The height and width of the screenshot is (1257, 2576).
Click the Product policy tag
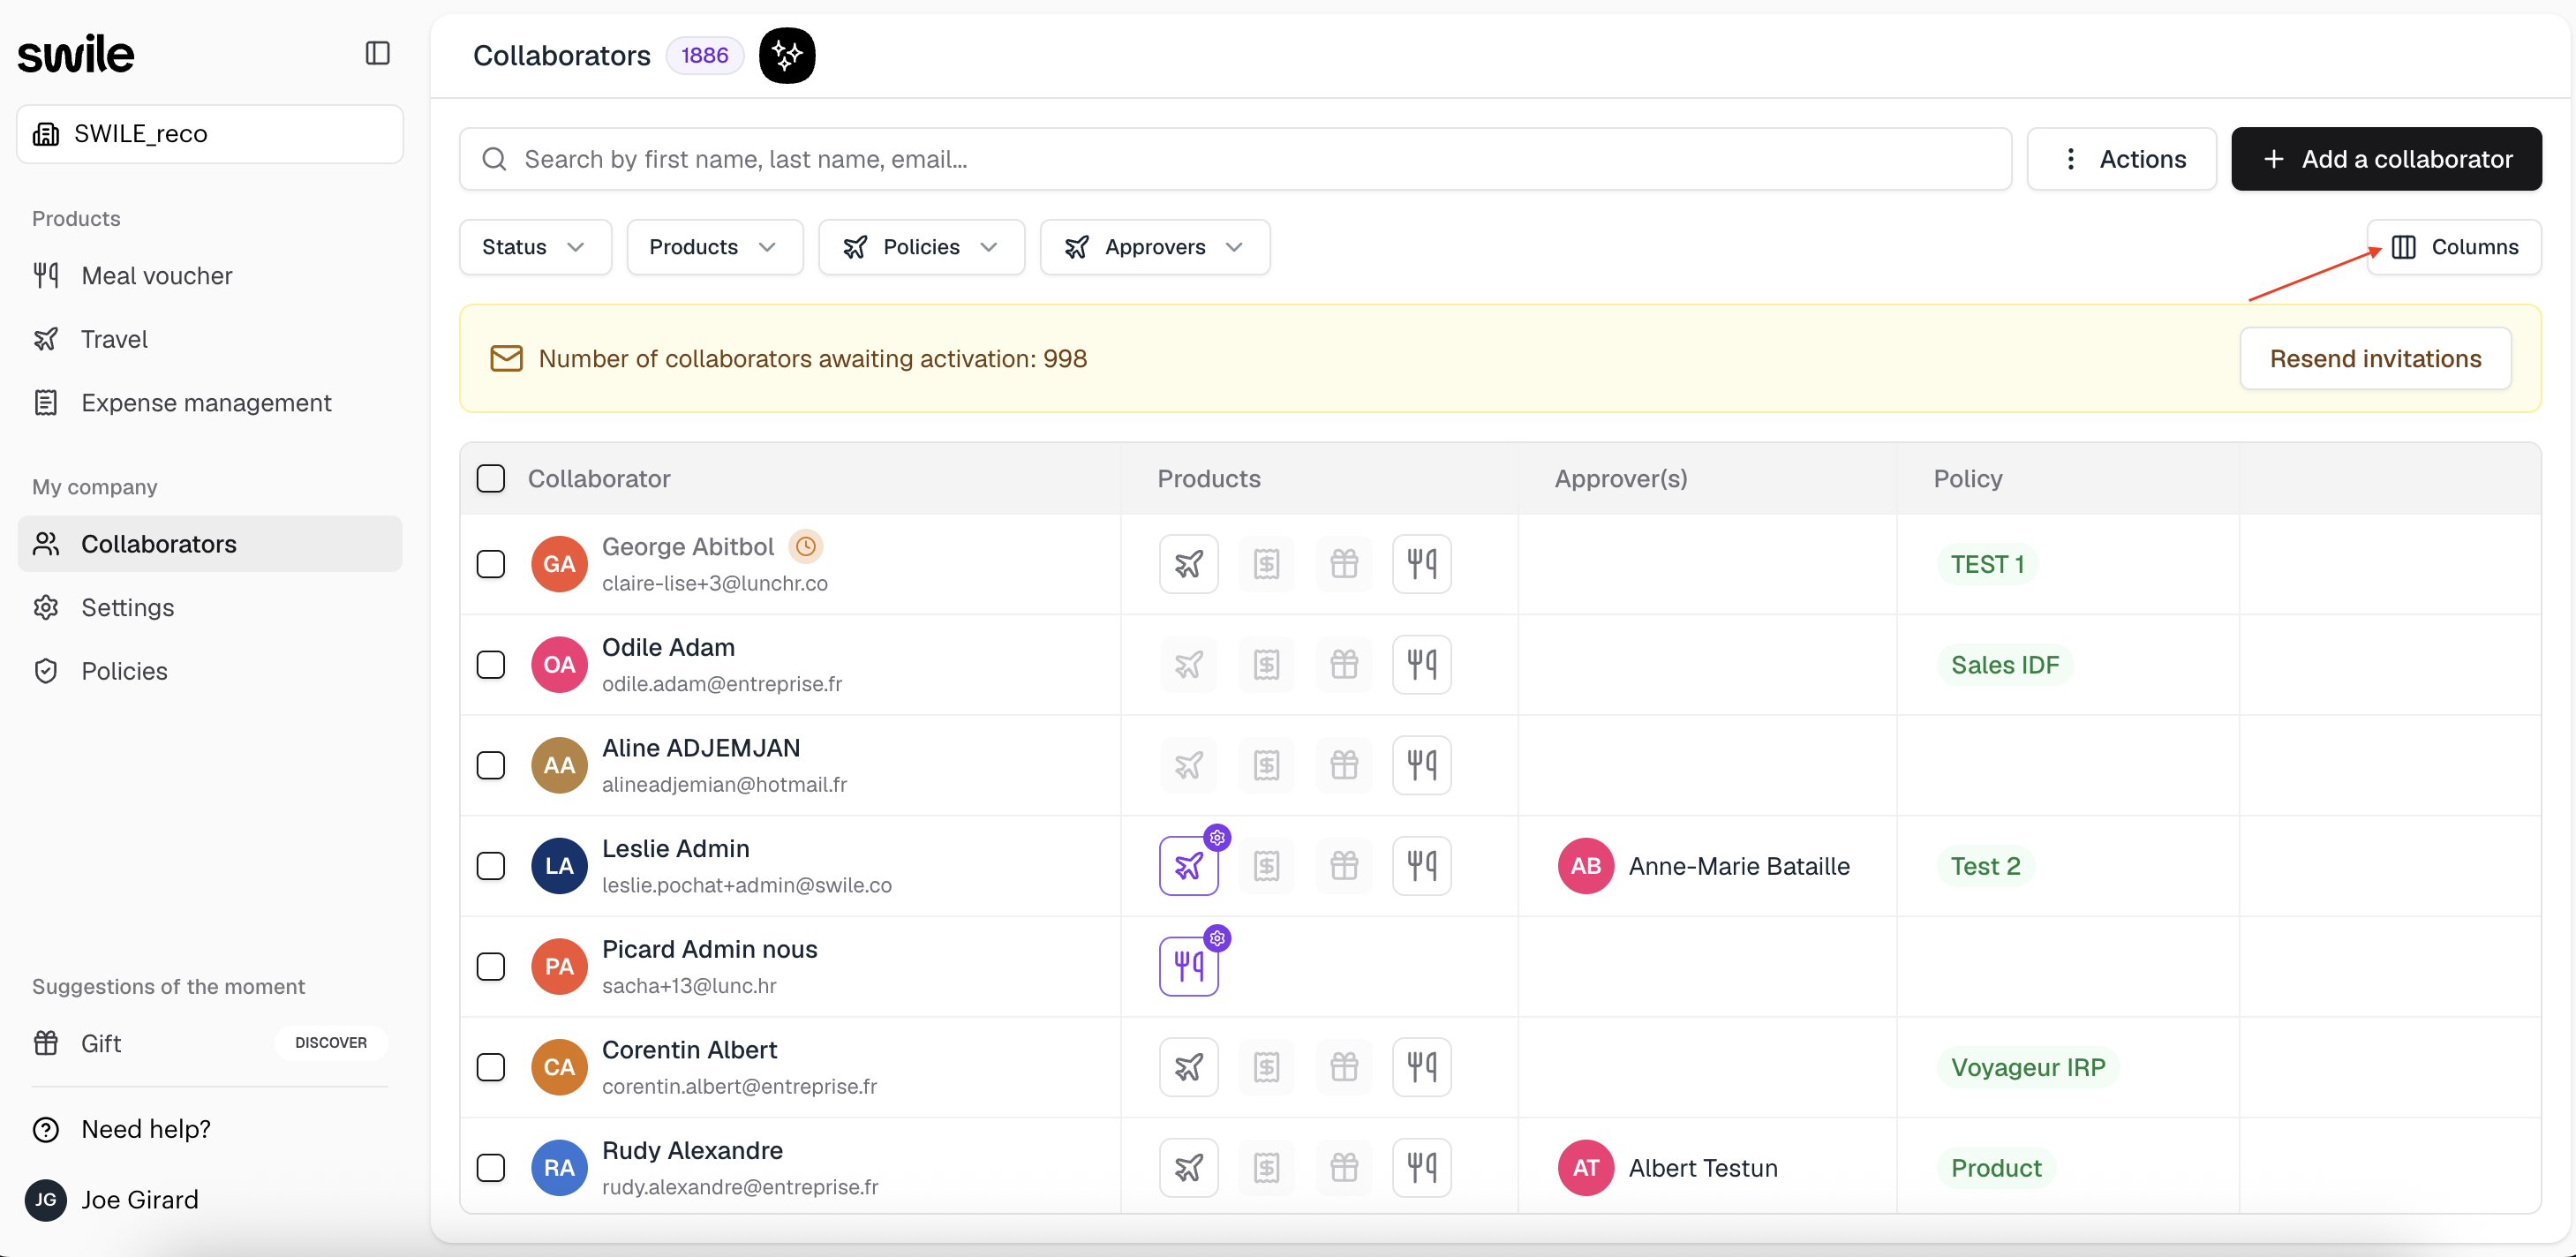coord(1996,1167)
